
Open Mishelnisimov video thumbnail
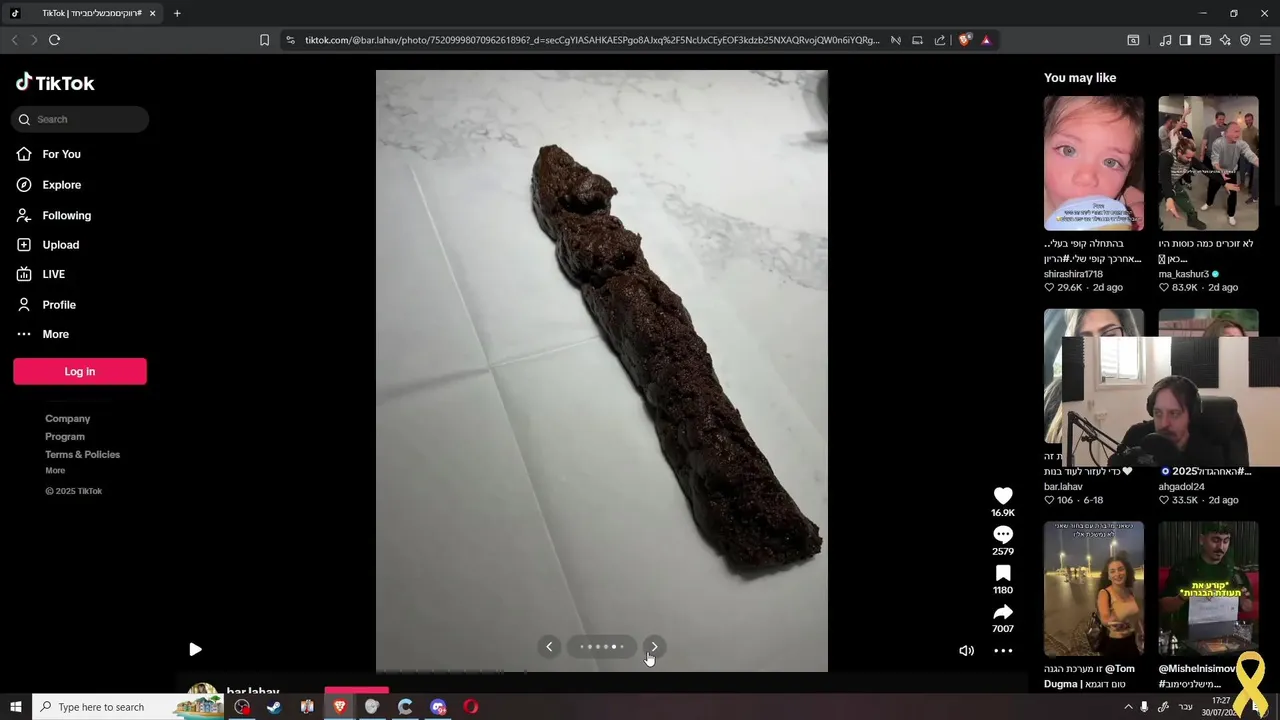tap(1208, 588)
